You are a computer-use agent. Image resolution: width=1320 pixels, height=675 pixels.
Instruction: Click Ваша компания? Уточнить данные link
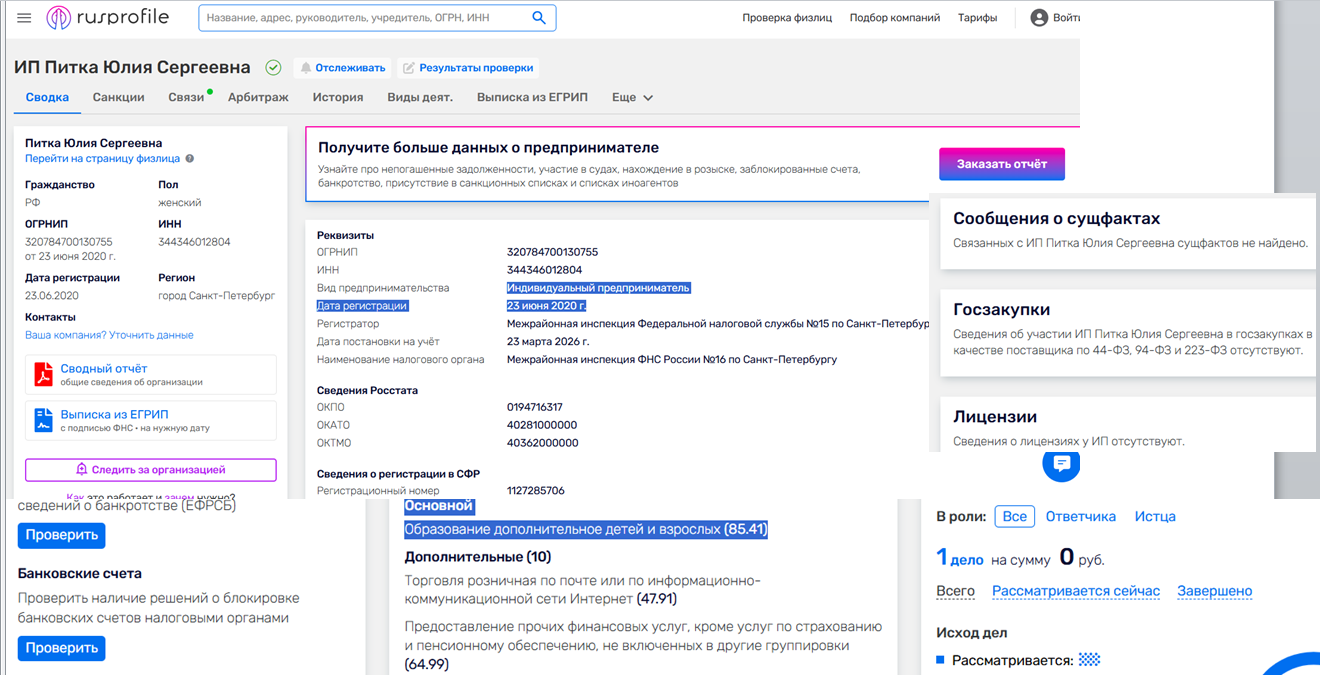109,335
